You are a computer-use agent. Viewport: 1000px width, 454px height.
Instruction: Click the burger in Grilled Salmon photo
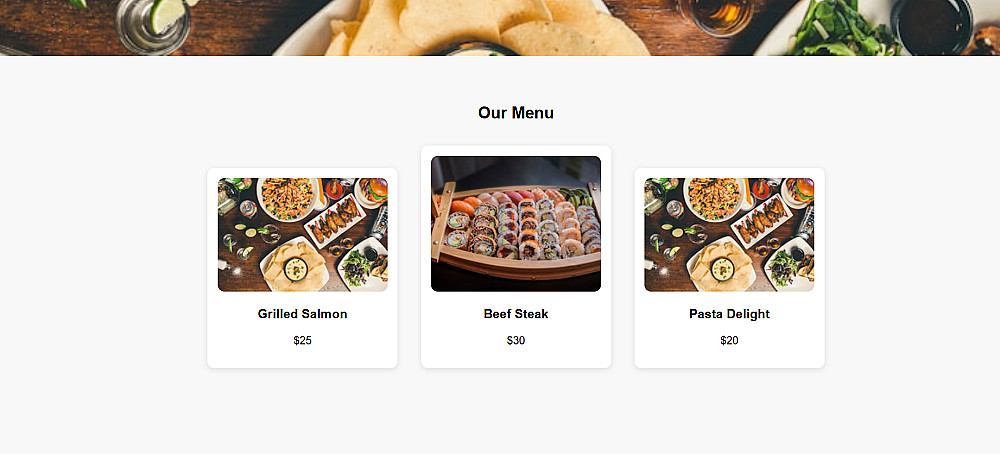(x=375, y=190)
